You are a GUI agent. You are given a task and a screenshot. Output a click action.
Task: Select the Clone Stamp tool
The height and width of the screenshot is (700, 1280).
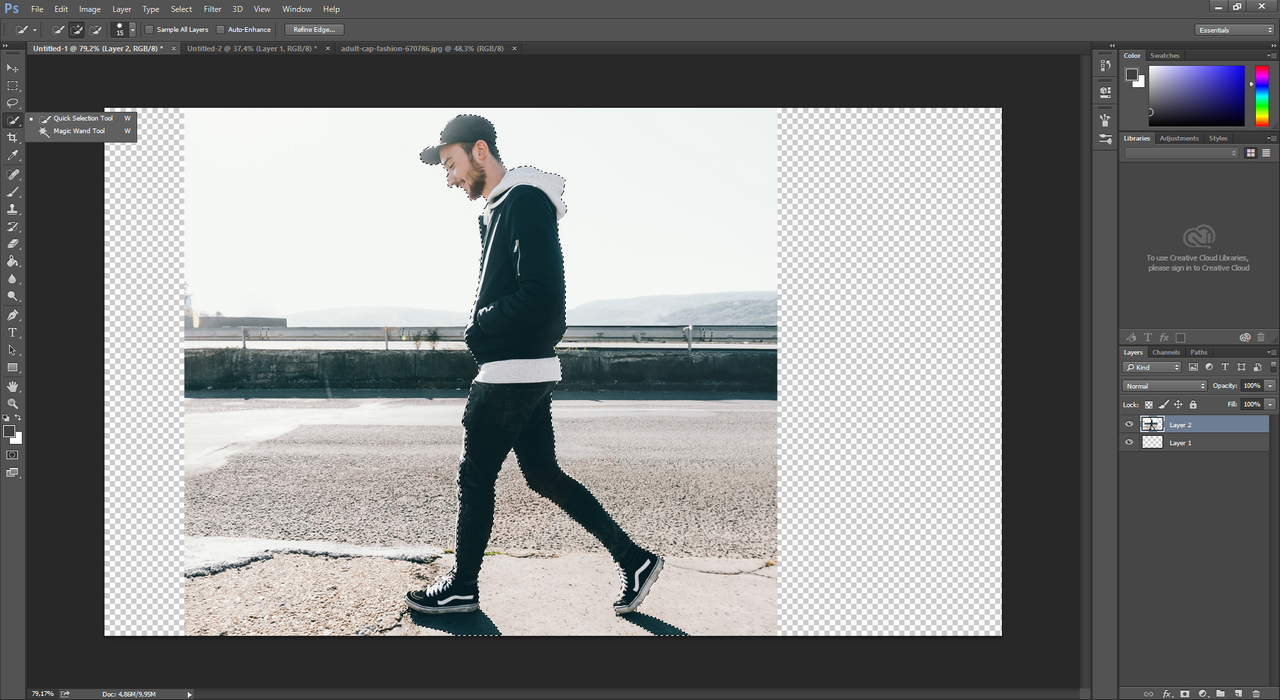pos(13,209)
